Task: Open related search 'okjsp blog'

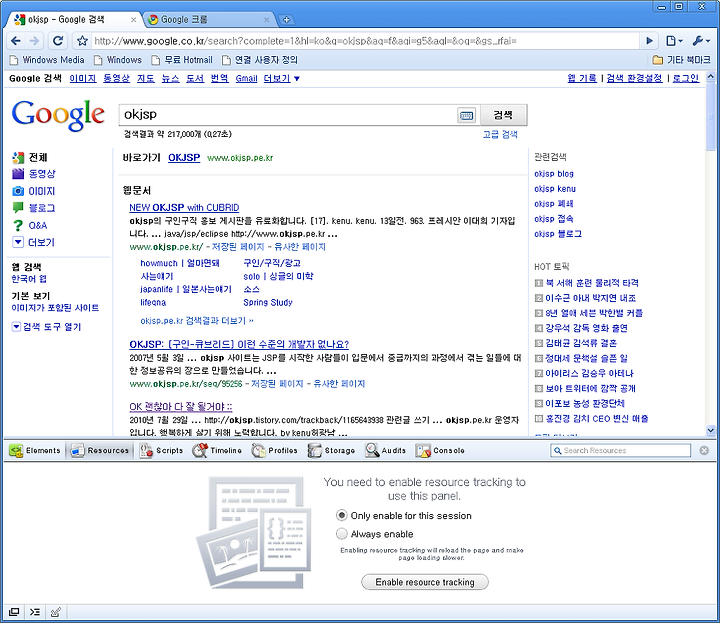Action: (554, 174)
